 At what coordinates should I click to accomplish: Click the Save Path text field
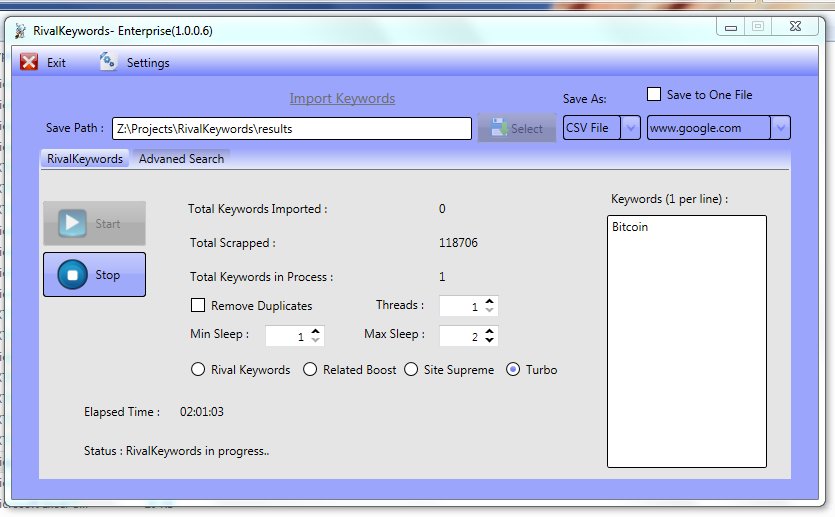pos(292,129)
